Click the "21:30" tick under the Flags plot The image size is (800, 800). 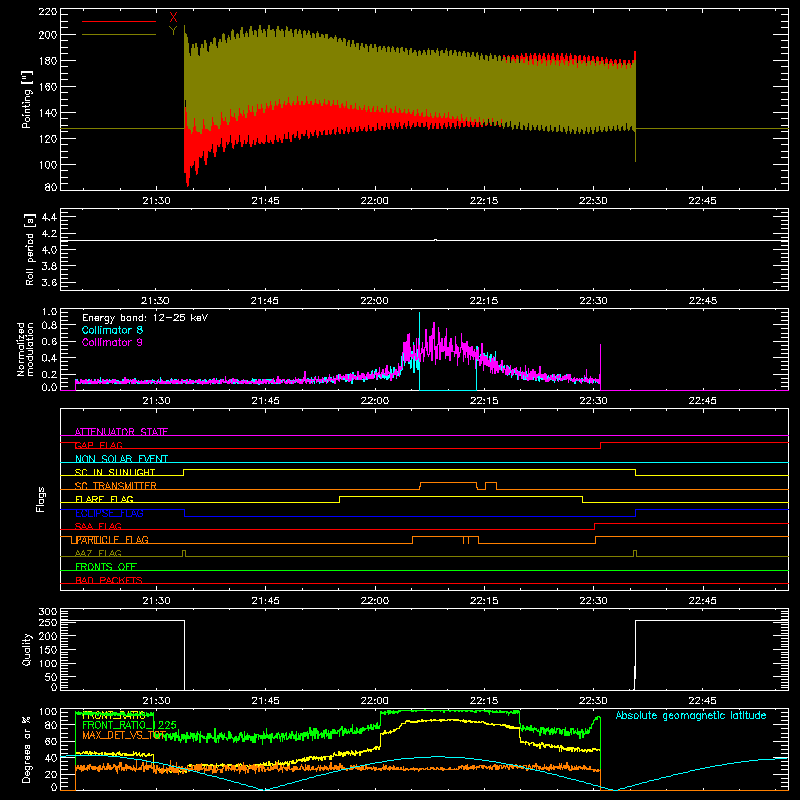coord(156,601)
